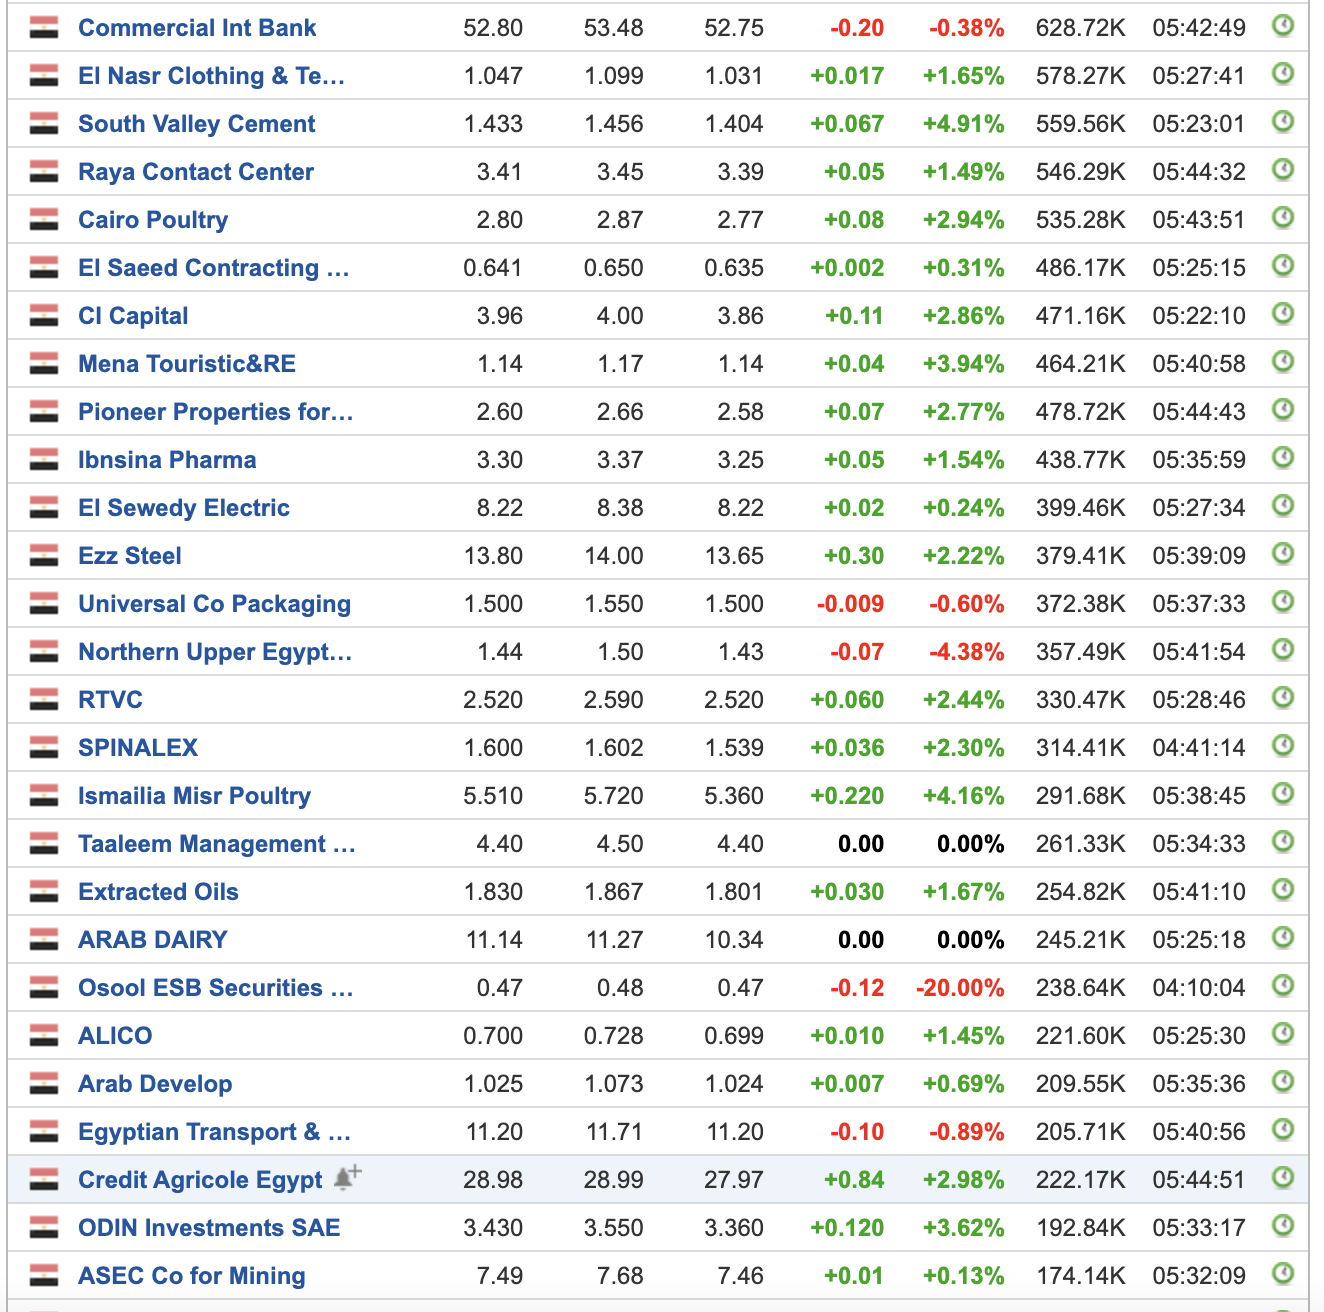The image size is (1324, 1312).
Task: Select the 04:10:04 time cell
Action: click(x=1199, y=988)
